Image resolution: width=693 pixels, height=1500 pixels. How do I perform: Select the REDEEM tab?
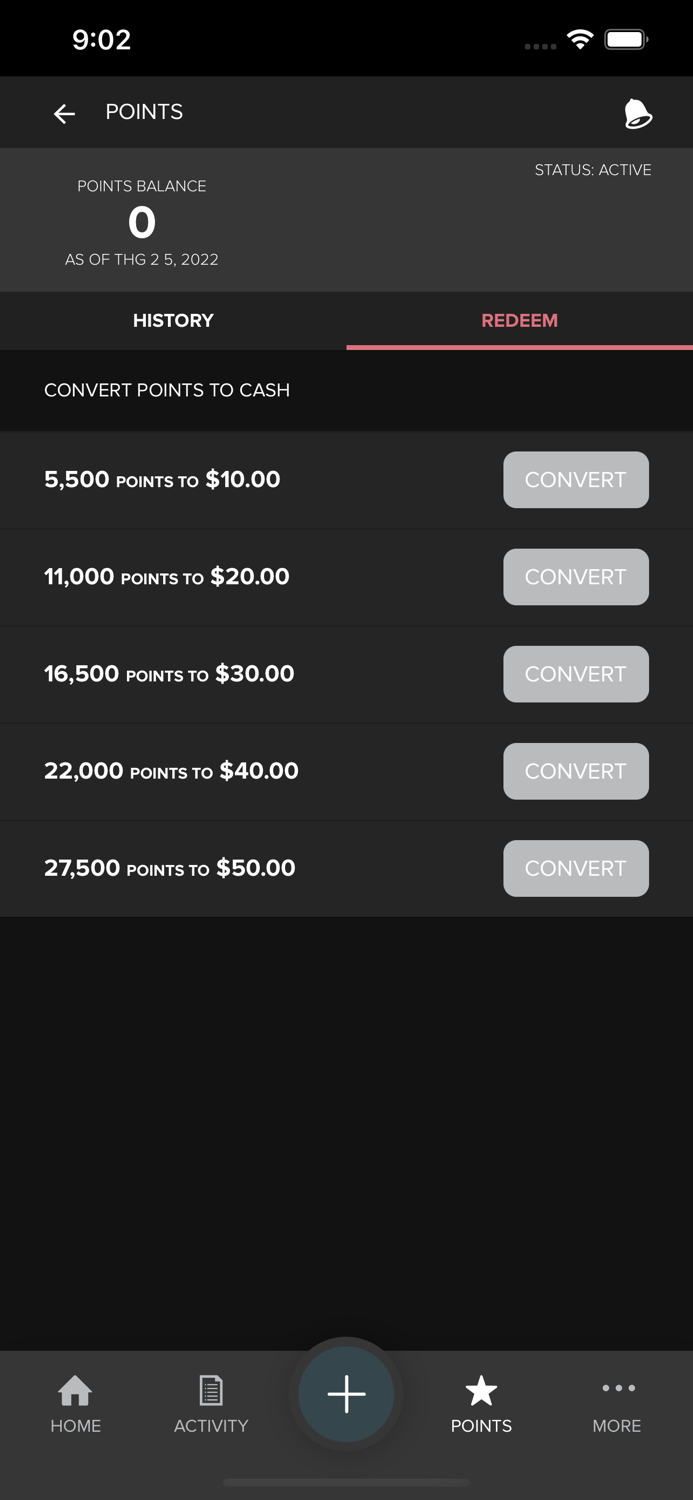coord(519,320)
